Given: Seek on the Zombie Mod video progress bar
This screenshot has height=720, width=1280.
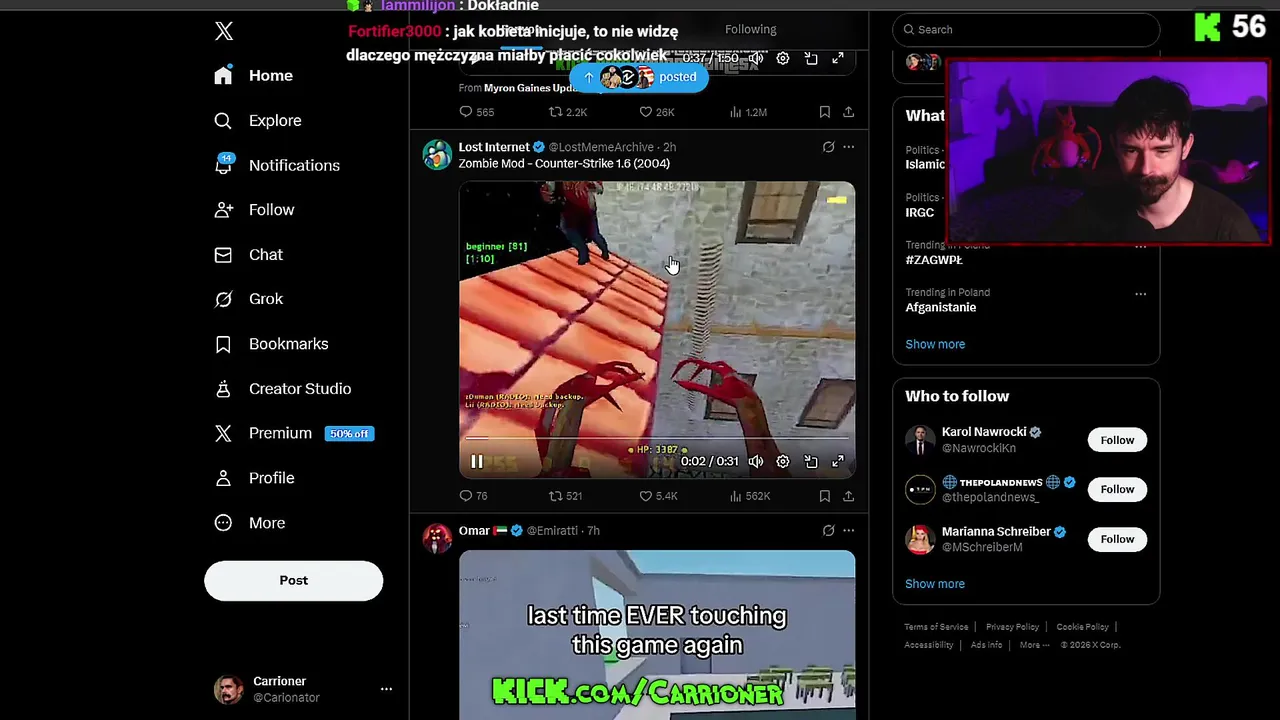Looking at the screenshot, I should 657,438.
